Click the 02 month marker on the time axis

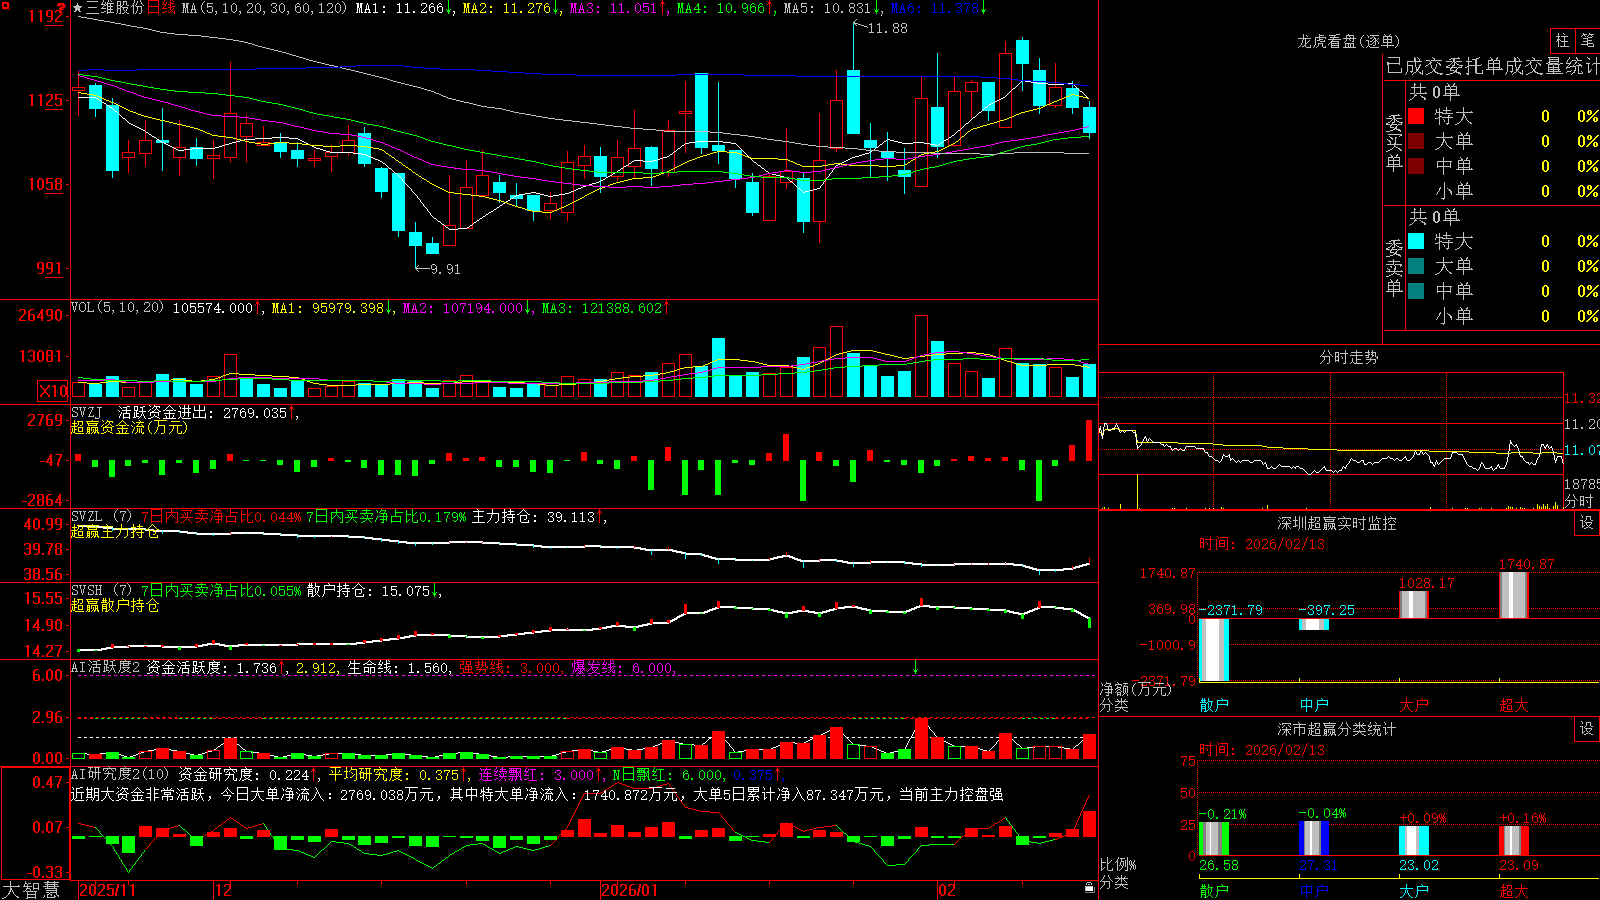click(x=948, y=890)
